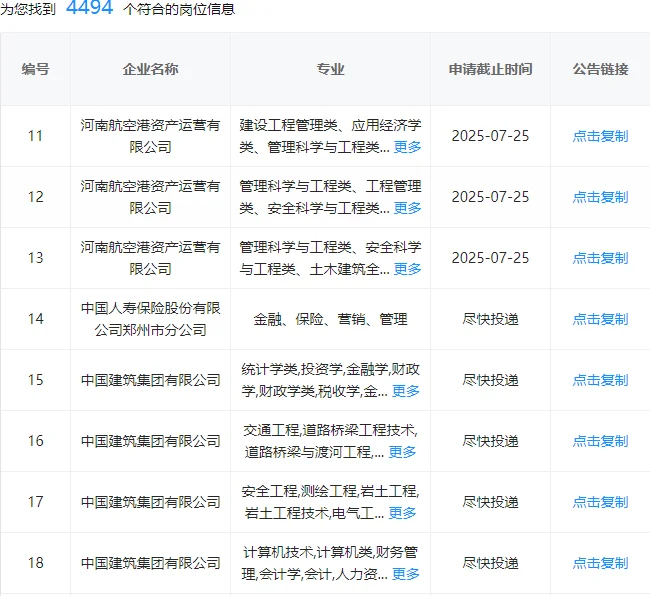Click row number 14

[36, 319]
